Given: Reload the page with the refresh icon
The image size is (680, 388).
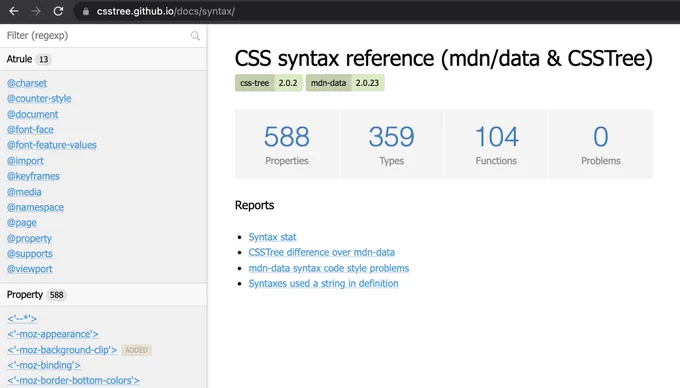Looking at the screenshot, I should 58,11.
